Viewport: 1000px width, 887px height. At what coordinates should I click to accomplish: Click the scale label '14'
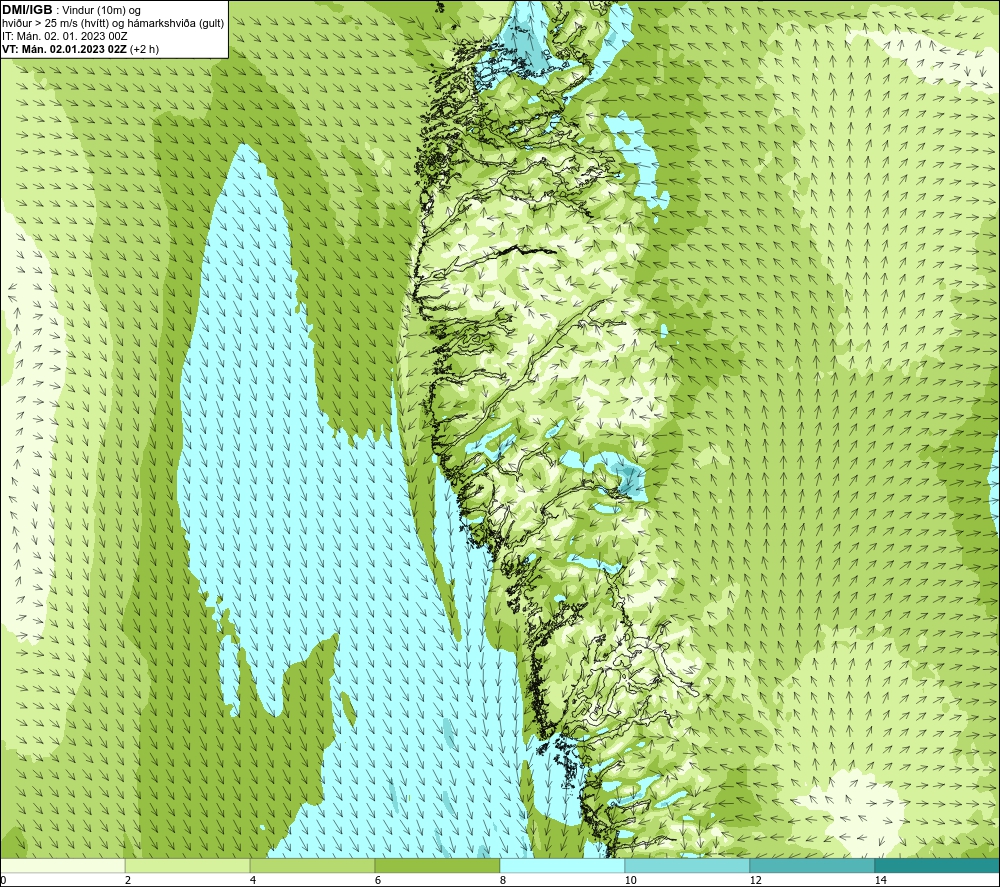click(x=880, y=880)
